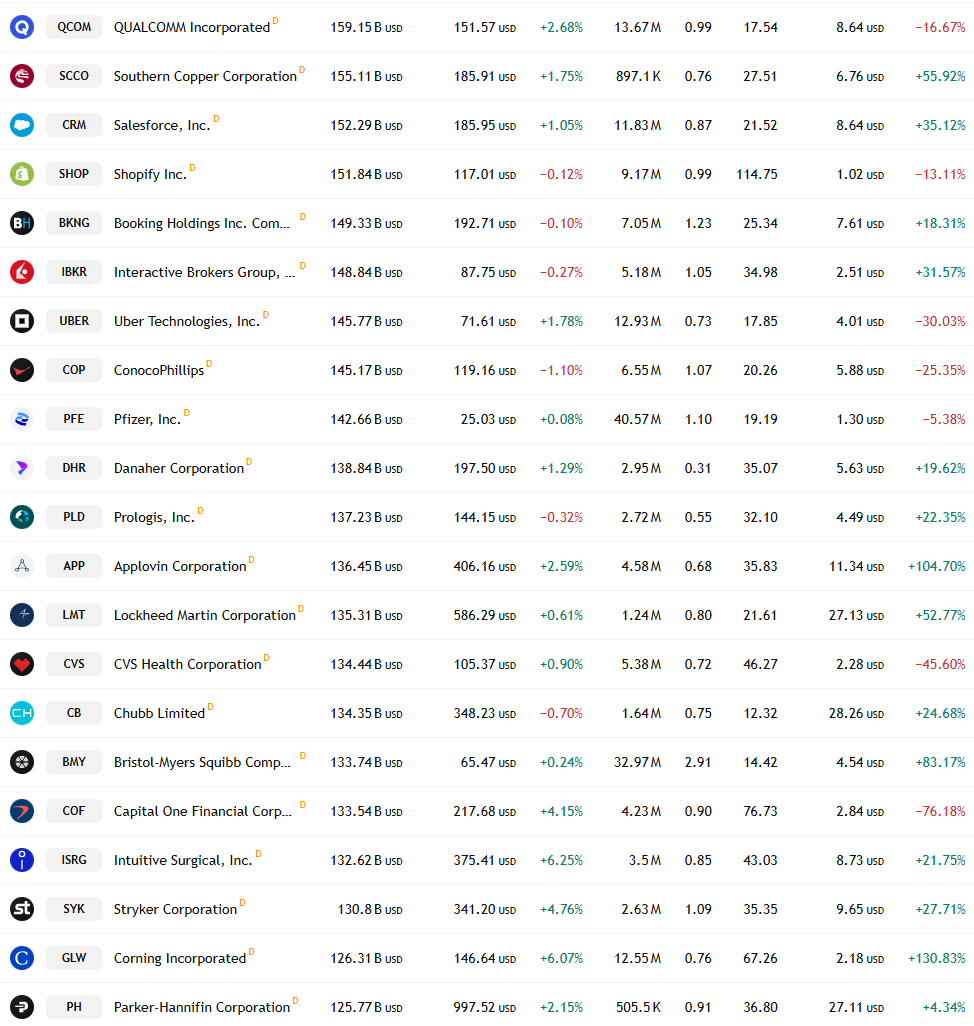The width and height of the screenshot is (974, 1026).
Task: Click Shopify's 114.75 P/E value
Action: tap(757, 175)
